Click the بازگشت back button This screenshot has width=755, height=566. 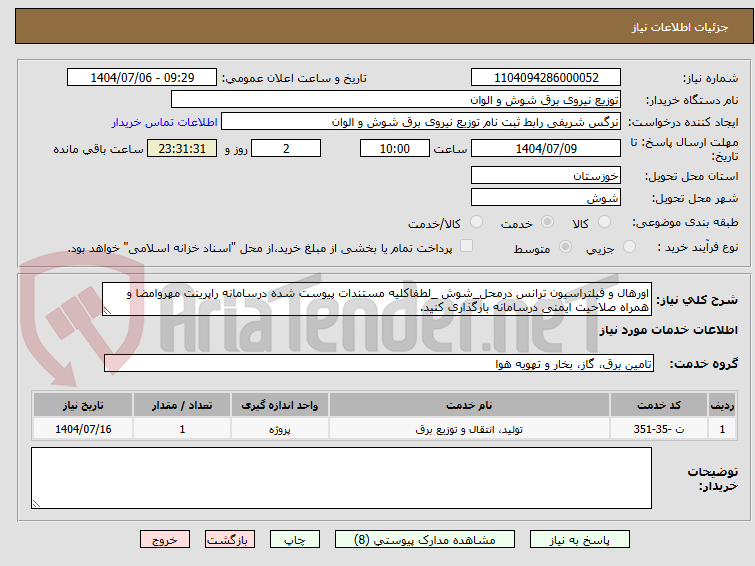pos(230,540)
